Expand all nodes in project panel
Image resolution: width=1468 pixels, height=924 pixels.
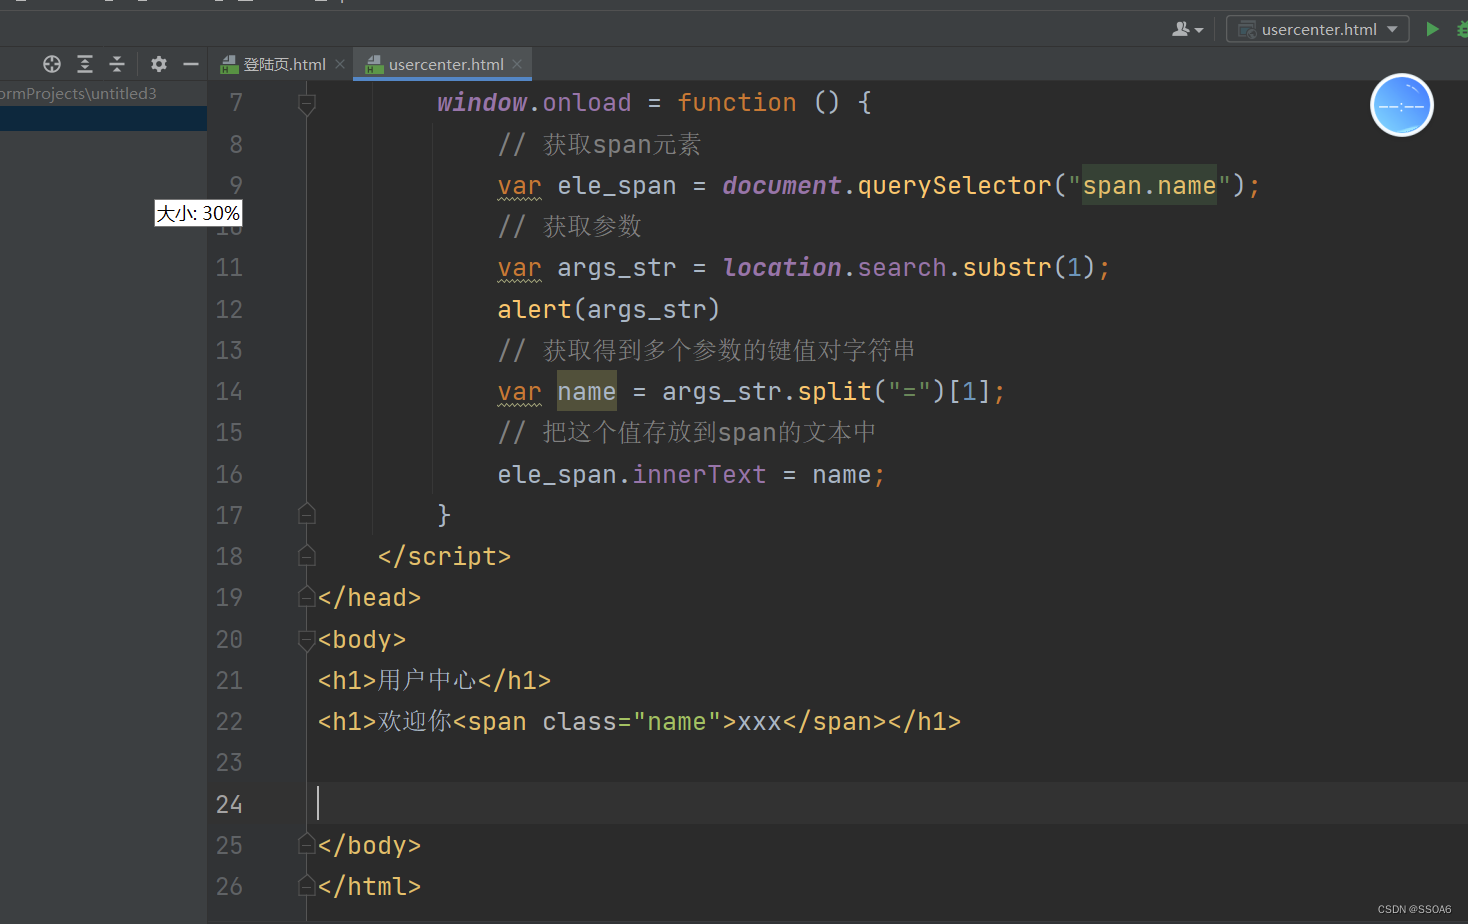pos(85,64)
